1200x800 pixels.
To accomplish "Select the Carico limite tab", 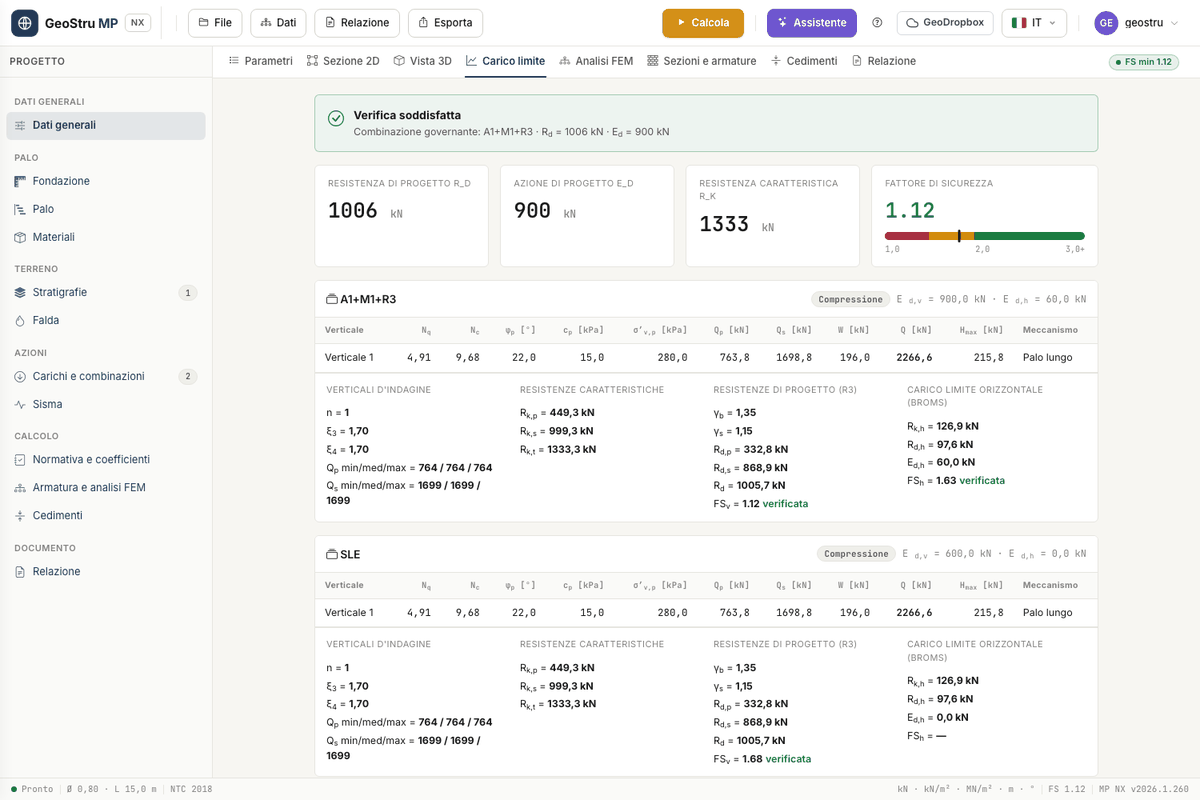I will 505,61.
